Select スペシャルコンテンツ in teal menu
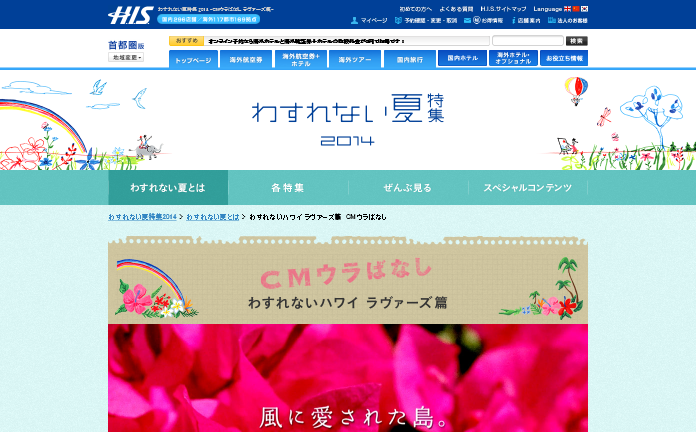This screenshot has height=432, width=696. pos(528,187)
